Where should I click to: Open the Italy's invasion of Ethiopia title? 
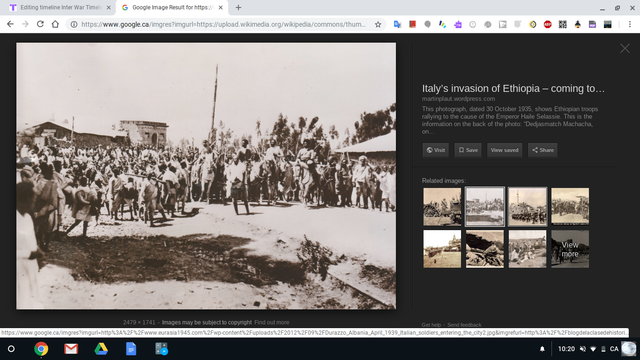click(513, 89)
